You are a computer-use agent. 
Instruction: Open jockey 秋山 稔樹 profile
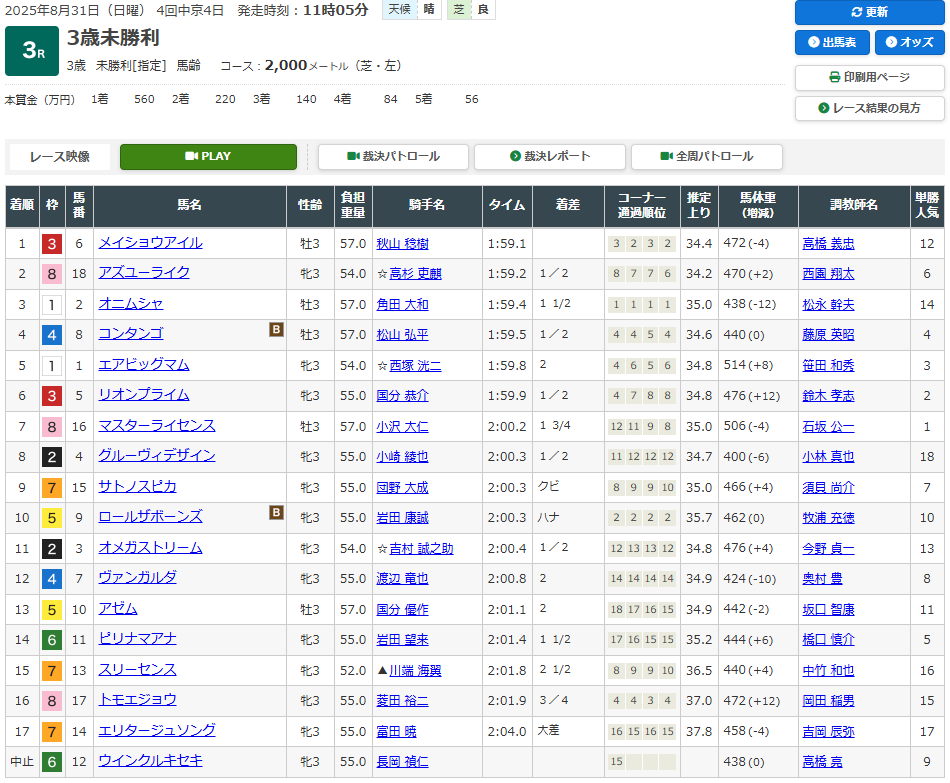402,244
